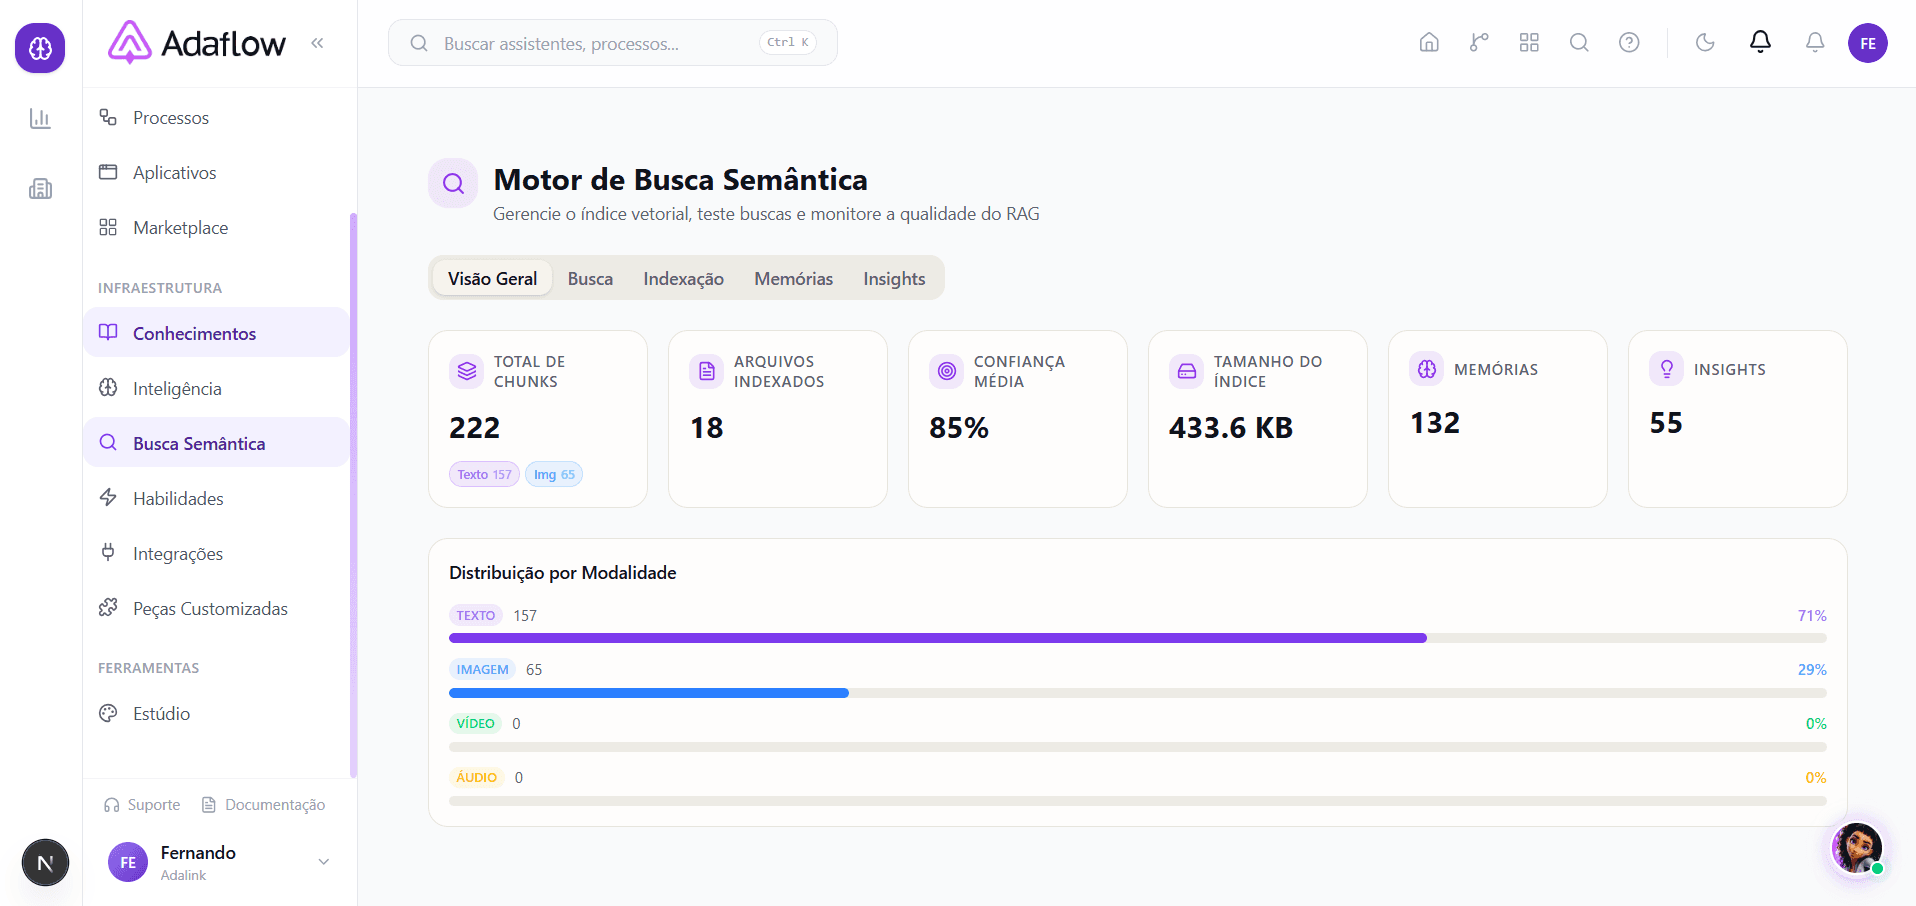This screenshot has height=906, width=1916.
Task: Click the Texto 157 badge
Action: click(x=484, y=474)
